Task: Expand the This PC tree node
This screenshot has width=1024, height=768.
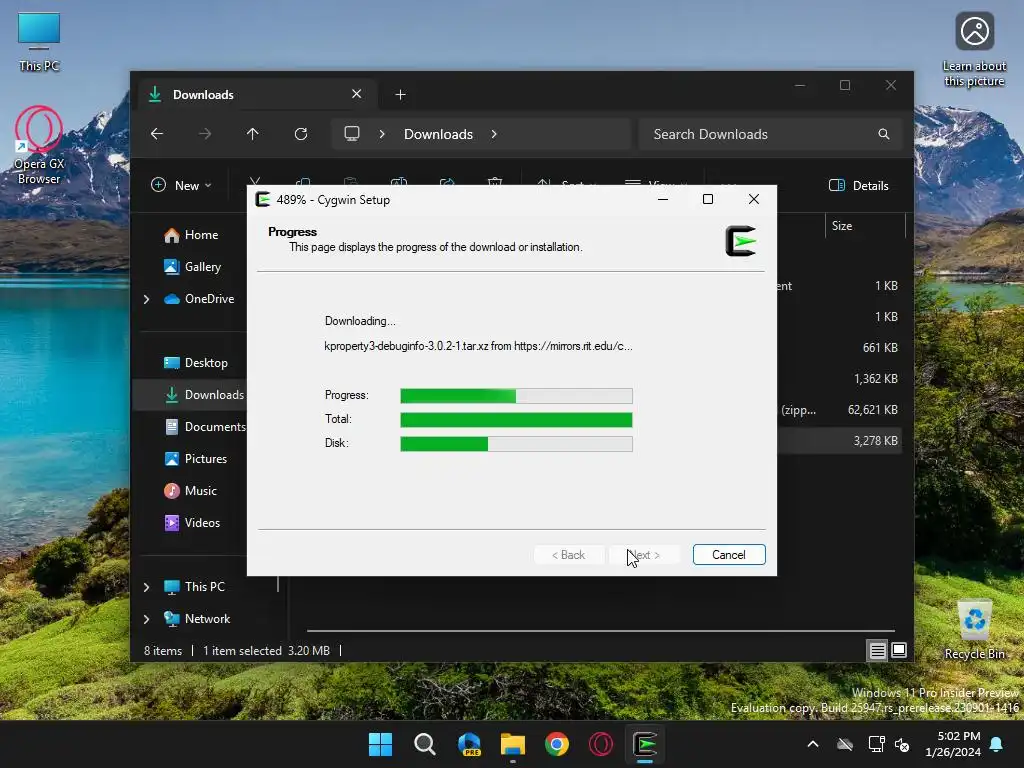Action: coord(146,587)
